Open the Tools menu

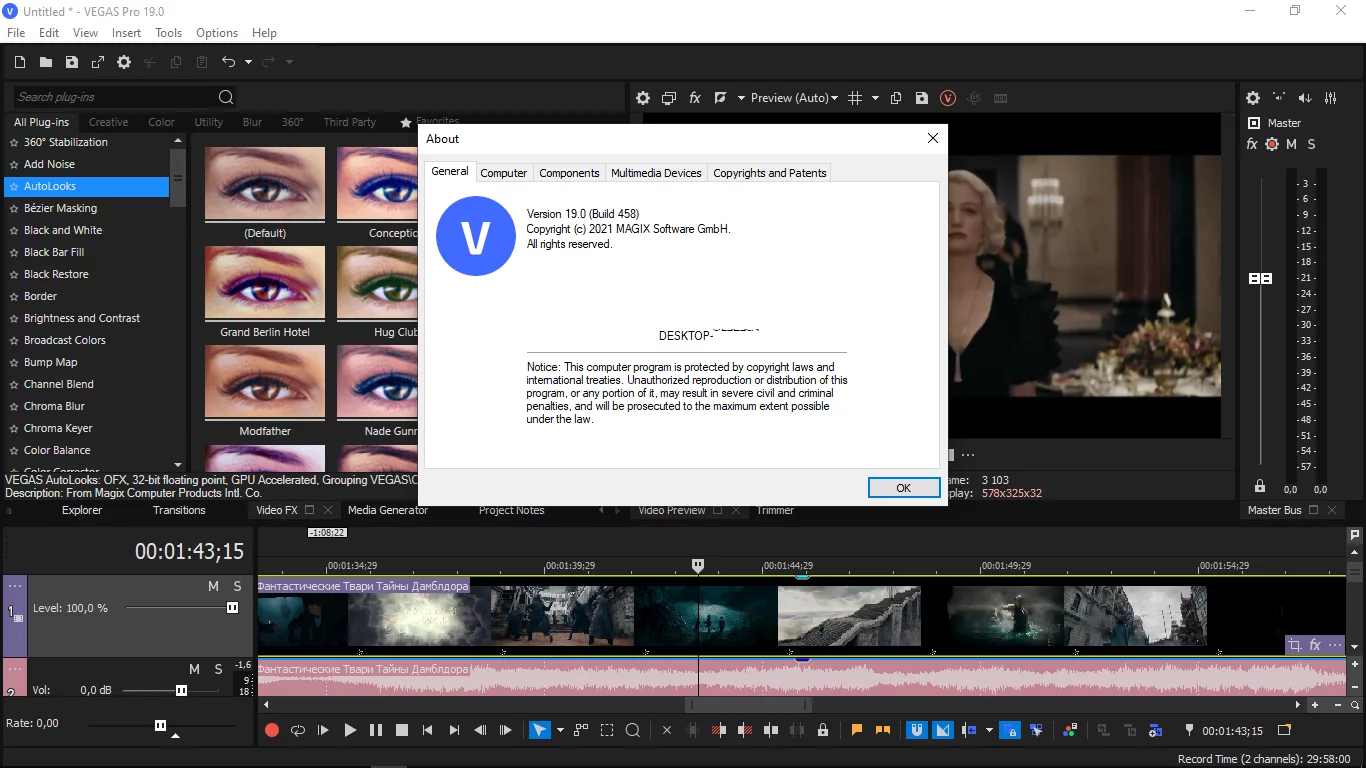tap(168, 33)
